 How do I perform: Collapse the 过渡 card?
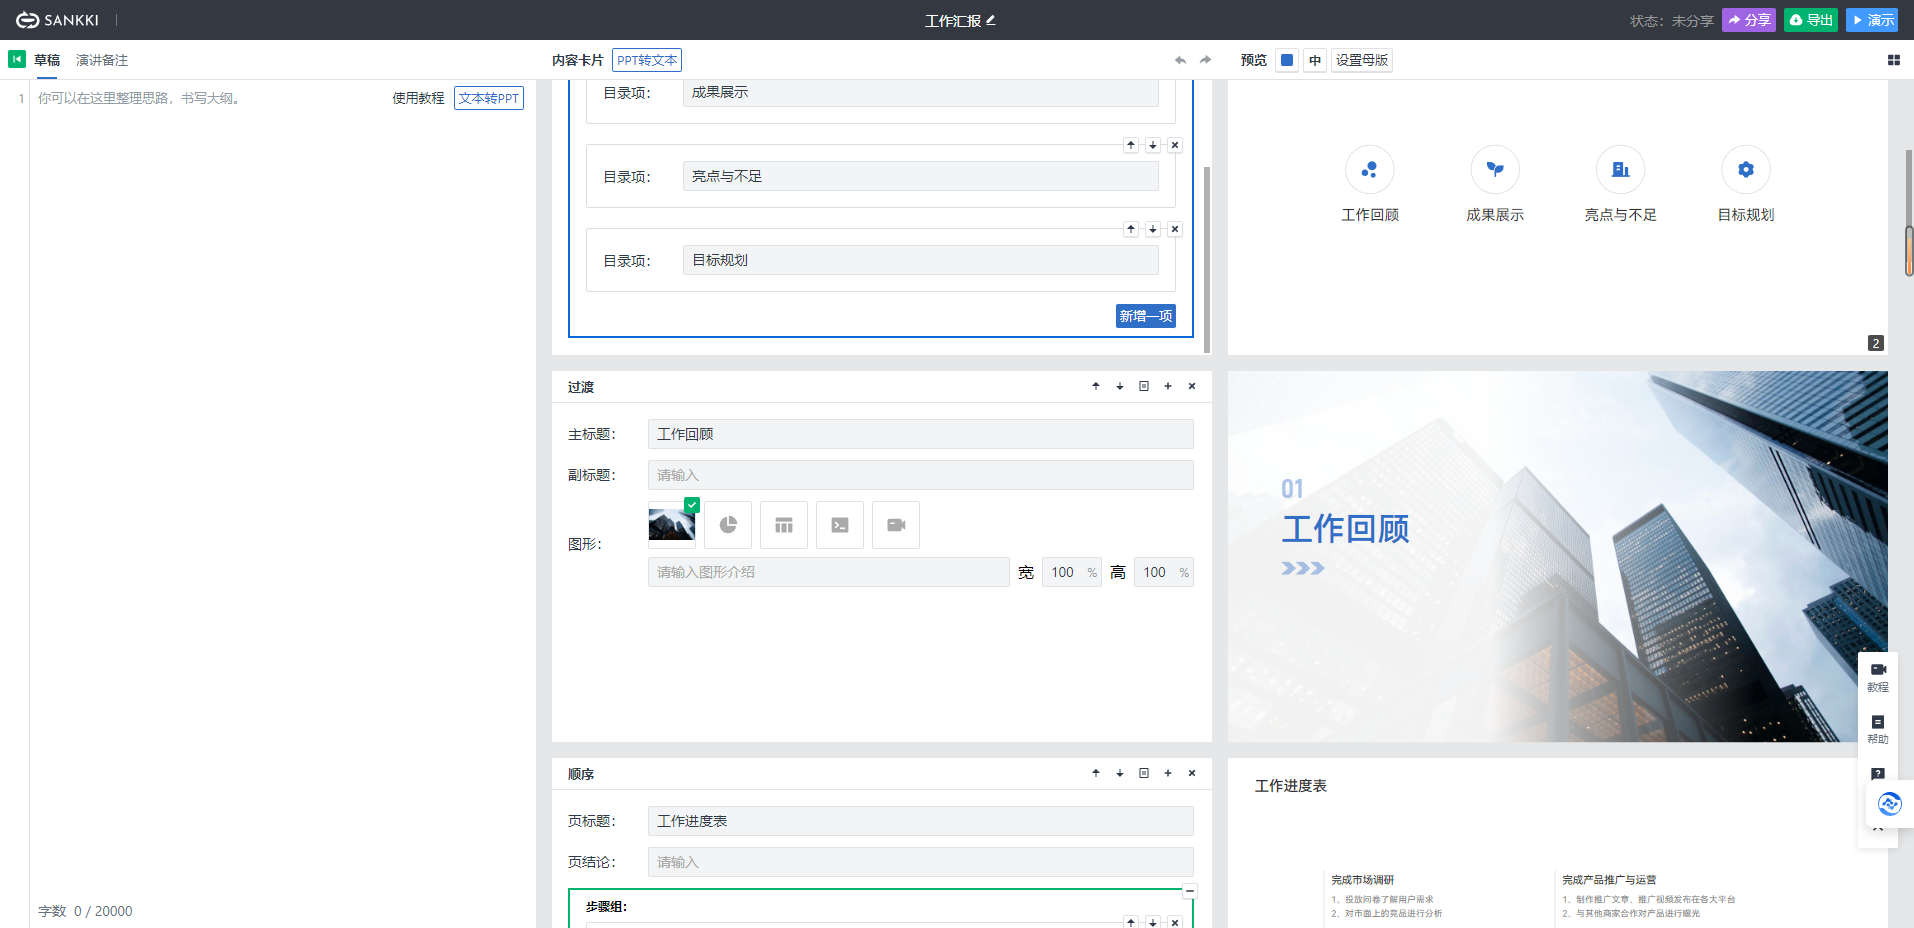(x=1143, y=386)
